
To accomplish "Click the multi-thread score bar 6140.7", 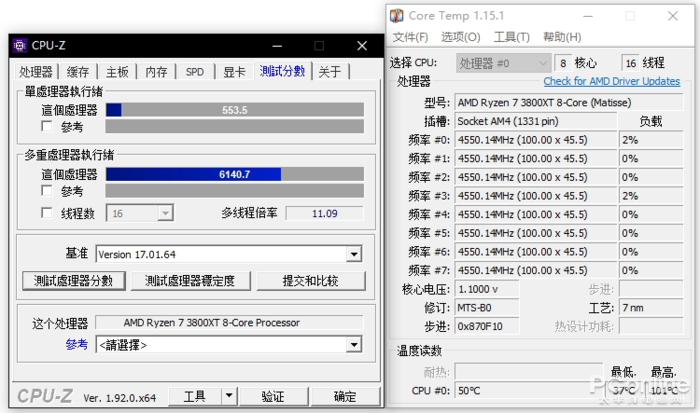I will click(235, 174).
